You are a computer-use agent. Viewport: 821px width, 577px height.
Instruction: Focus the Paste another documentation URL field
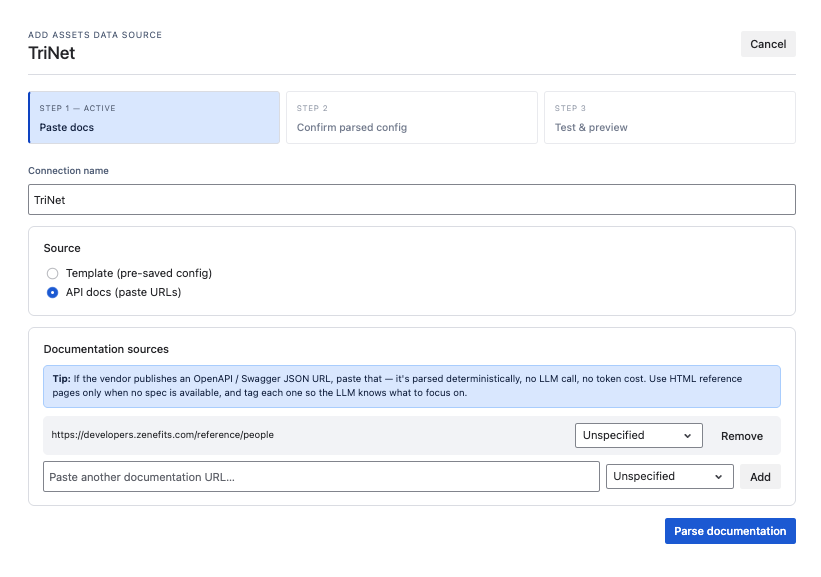(x=321, y=476)
